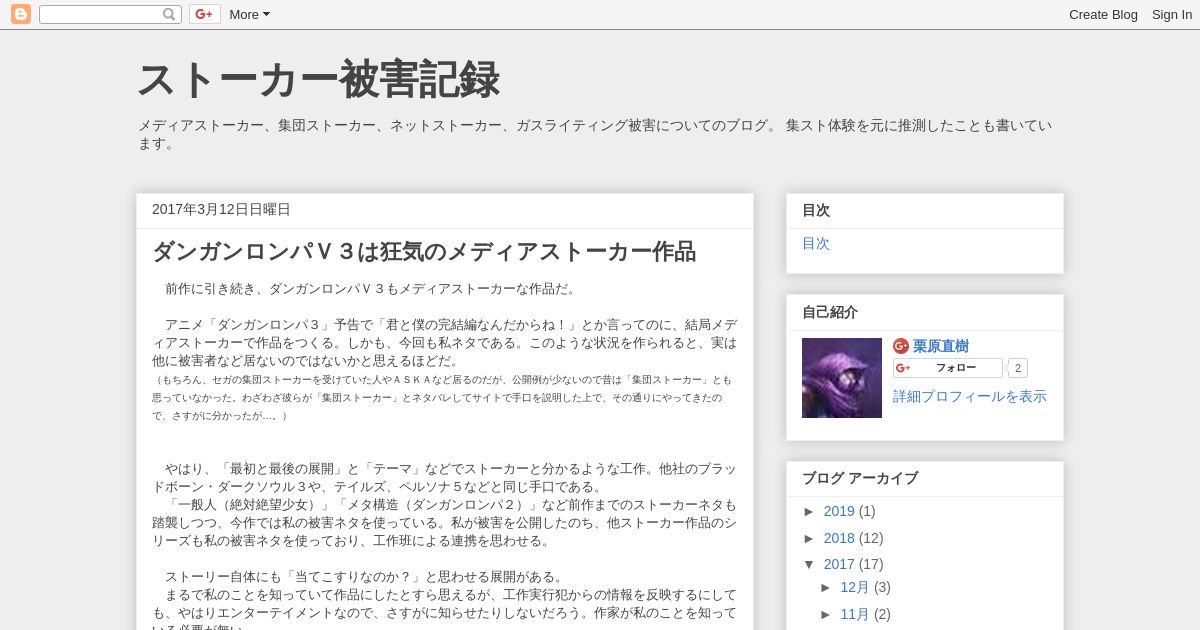Image resolution: width=1200 pixels, height=630 pixels.
Task: Click the Google+ フォロー button
Action: coord(948,368)
